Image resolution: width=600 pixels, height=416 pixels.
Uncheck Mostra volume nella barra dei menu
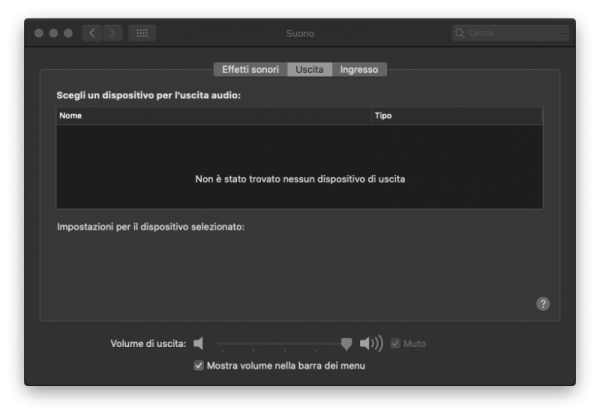(199, 365)
